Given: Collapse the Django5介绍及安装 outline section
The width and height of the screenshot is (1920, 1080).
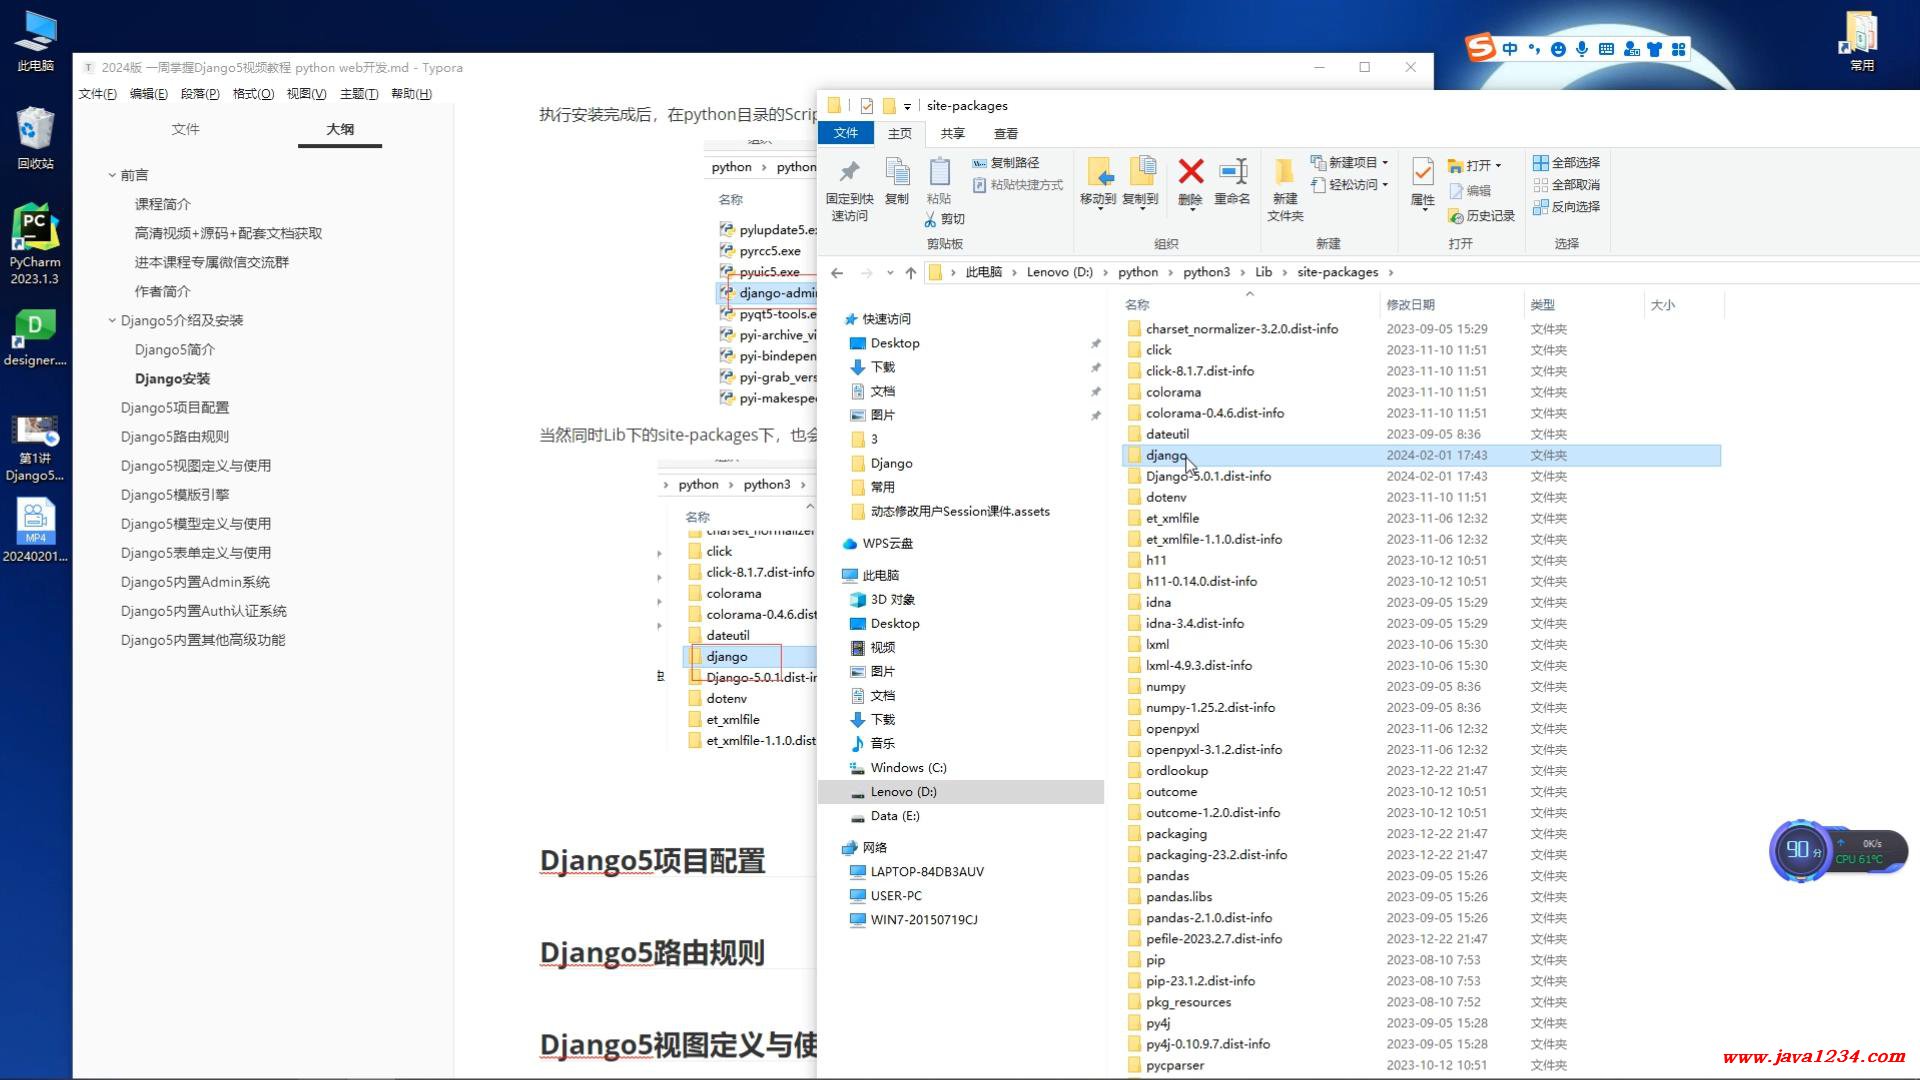Looking at the screenshot, I should [112, 321].
